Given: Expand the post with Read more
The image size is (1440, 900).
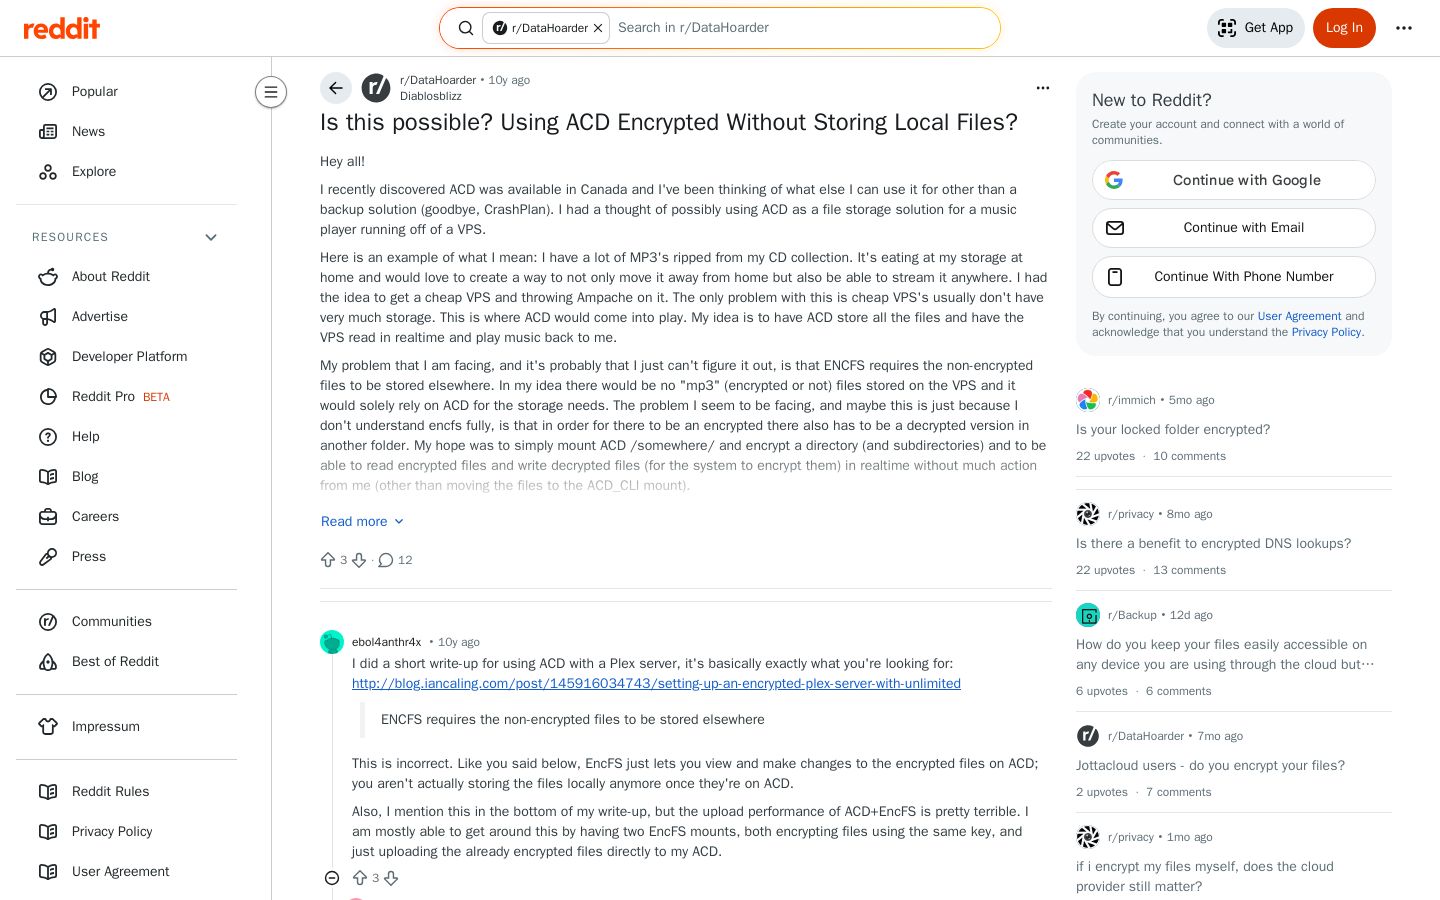Looking at the screenshot, I should click(362, 521).
